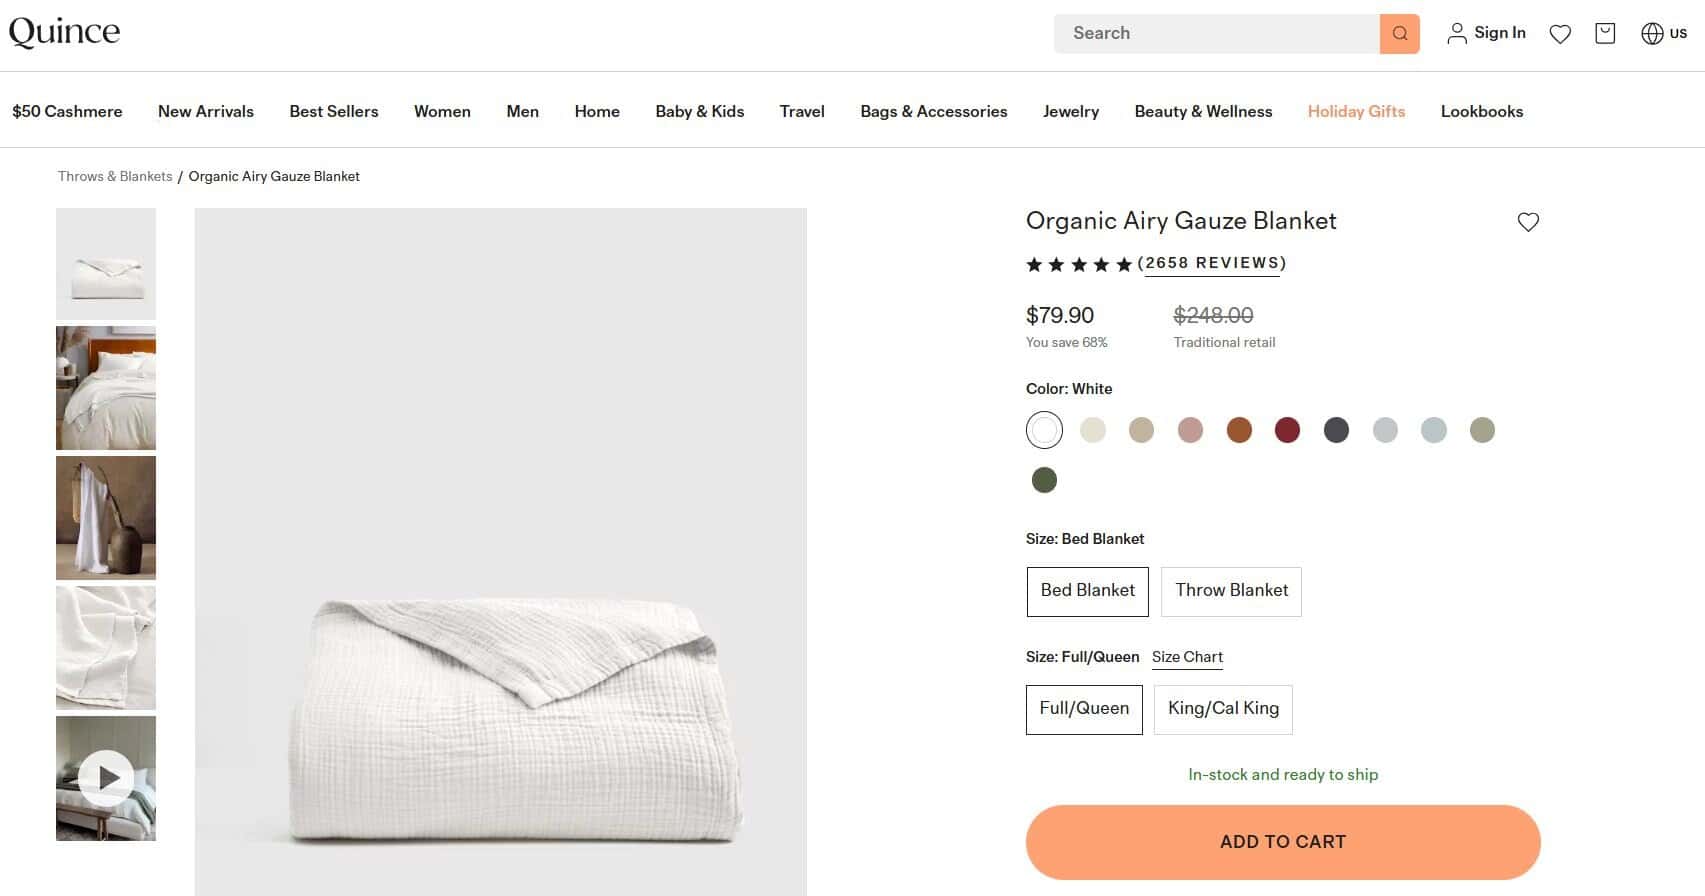Viewport: 1705px width, 896px height.
Task: Play the product video thumbnail
Action: click(x=106, y=778)
